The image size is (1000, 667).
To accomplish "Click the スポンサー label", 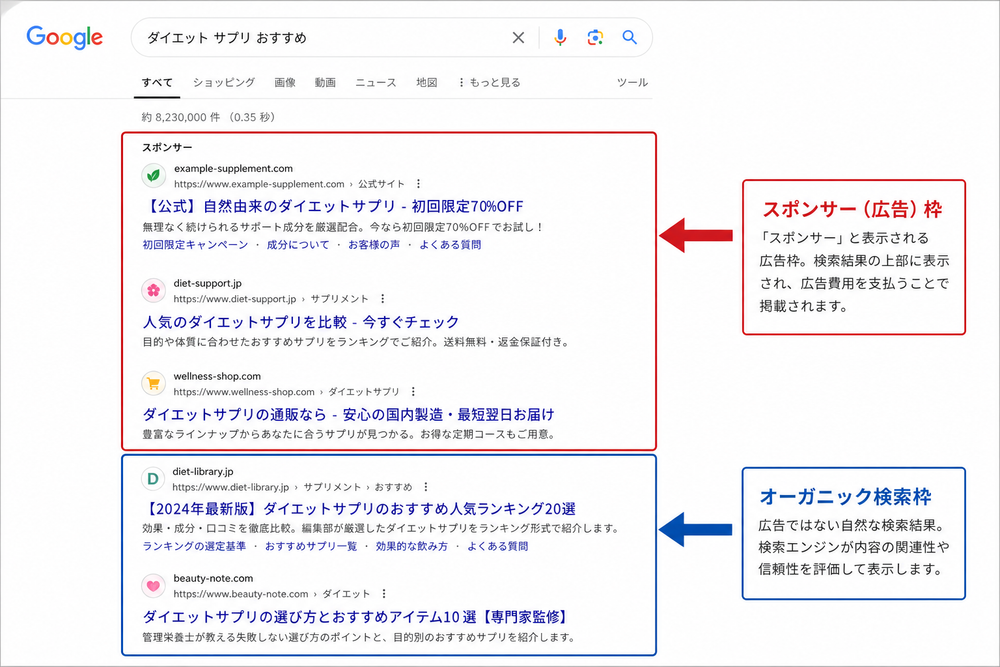I will [x=167, y=147].
